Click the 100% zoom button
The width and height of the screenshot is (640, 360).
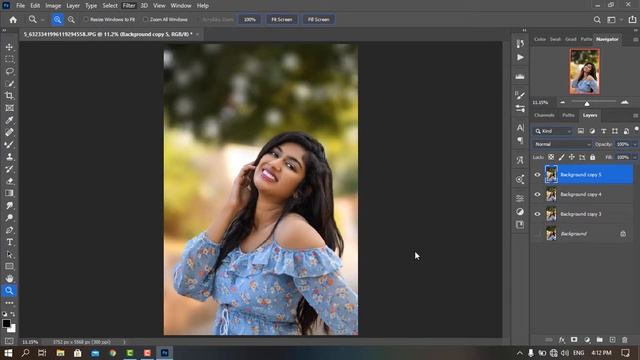[x=249, y=20]
